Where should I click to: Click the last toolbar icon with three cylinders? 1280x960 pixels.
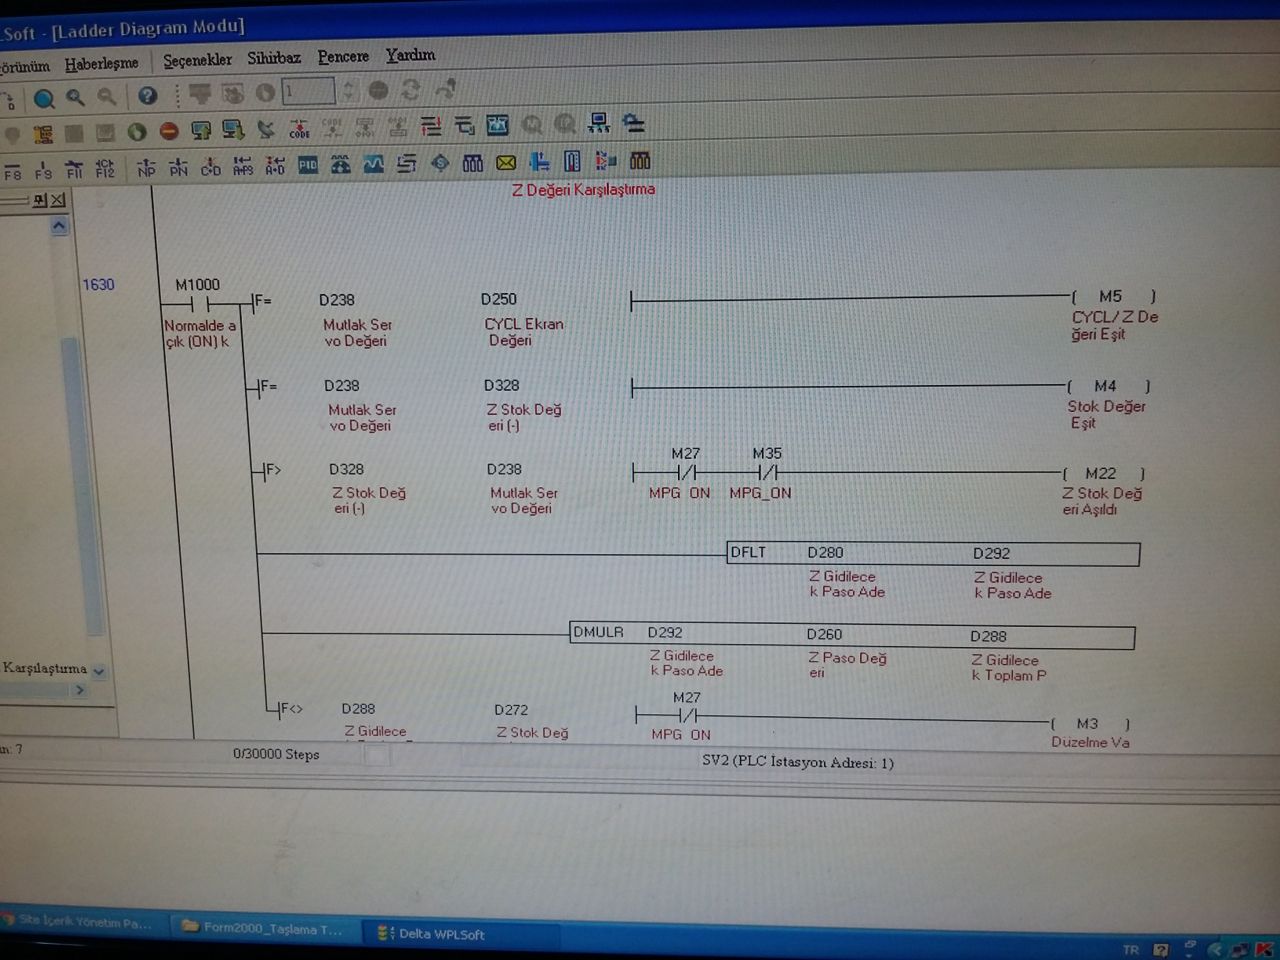[640, 160]
